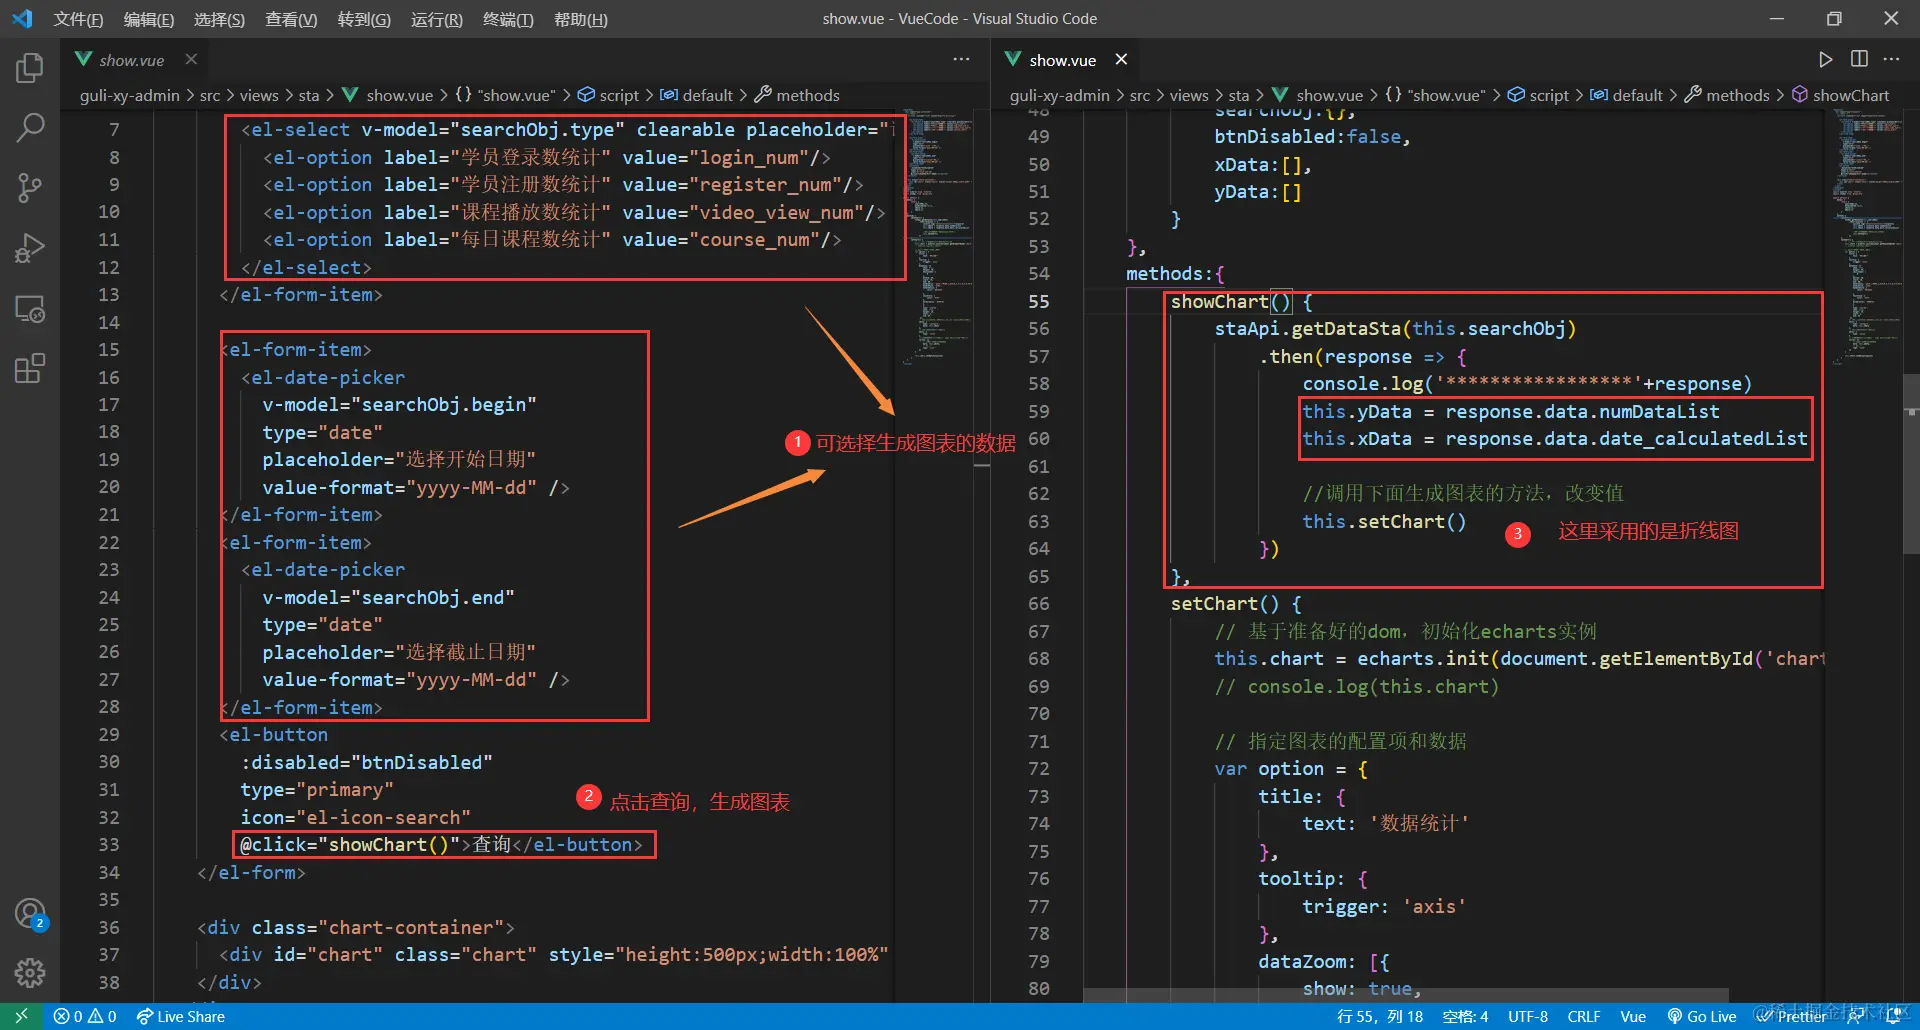Expand methods breadcrumb in right editor
Screen dimensions: 1920x1030
pyautogui.click(x=1727, y=95)
